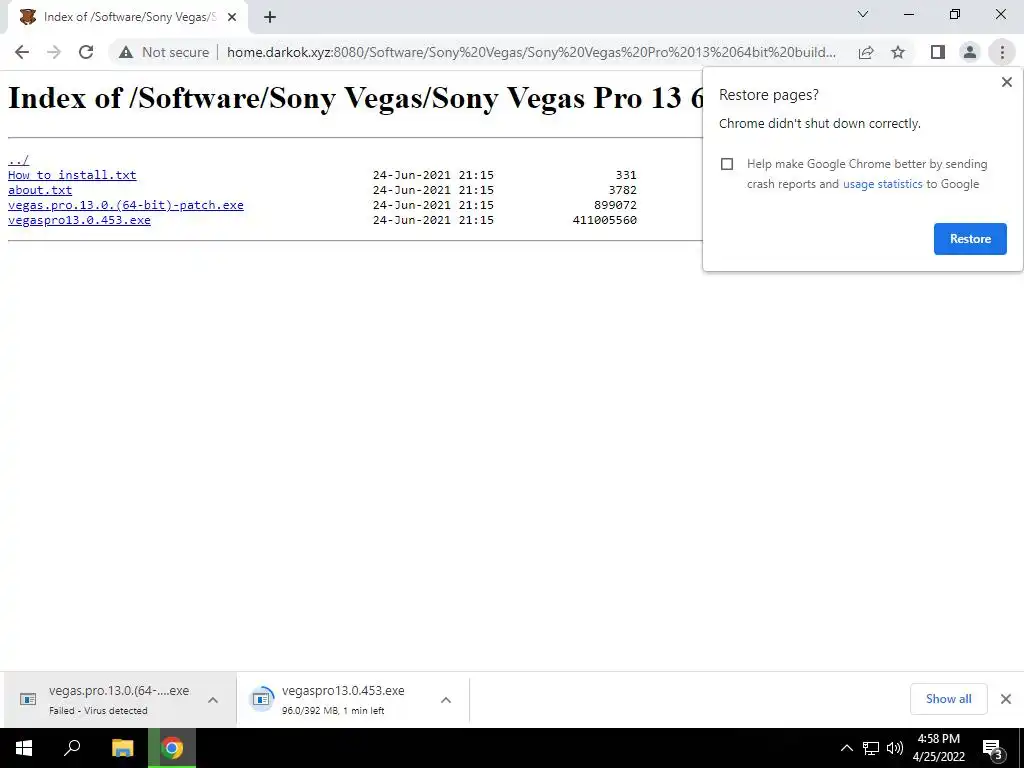Go back to the previous page
The height and width of the screenshot is (768, 1024).
(x=22, y=52)
